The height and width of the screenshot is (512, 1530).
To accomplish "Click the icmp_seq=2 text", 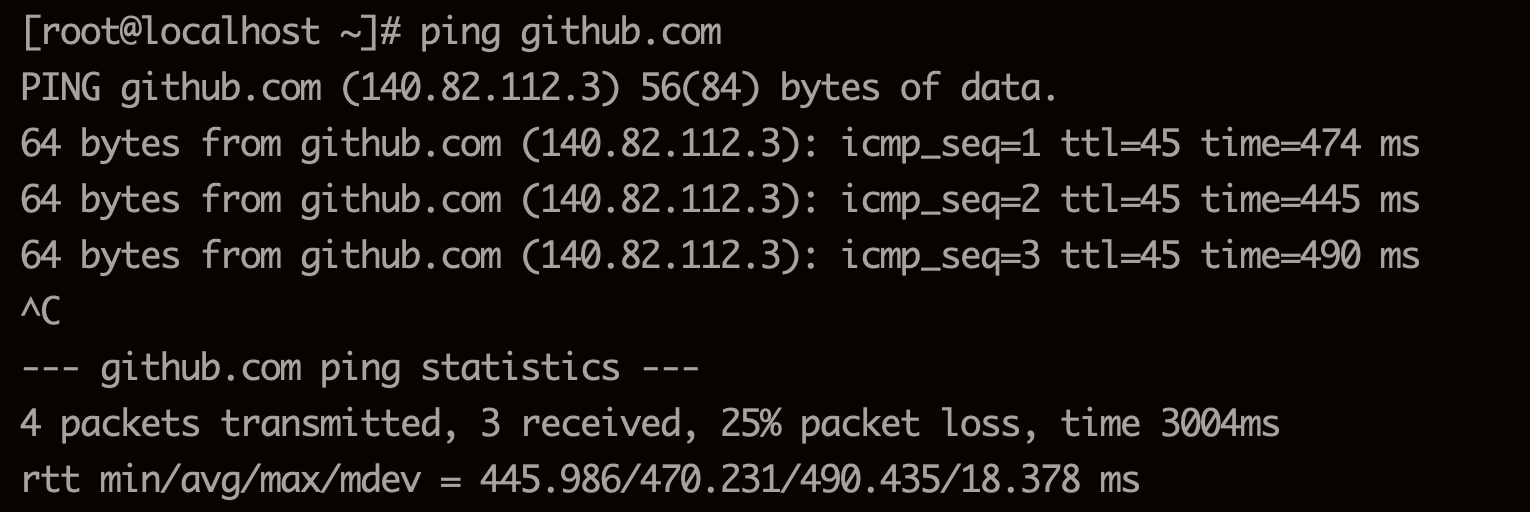I will 940,200.
